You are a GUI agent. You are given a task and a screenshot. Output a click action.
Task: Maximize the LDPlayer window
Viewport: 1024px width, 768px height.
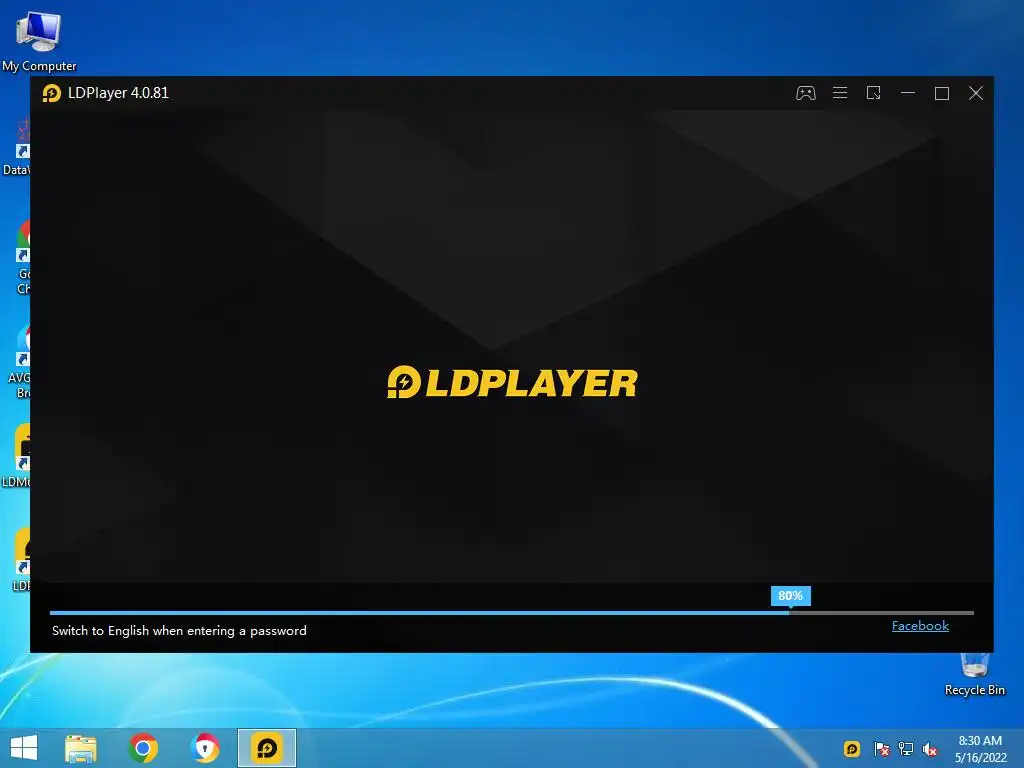tap(942, 93)
